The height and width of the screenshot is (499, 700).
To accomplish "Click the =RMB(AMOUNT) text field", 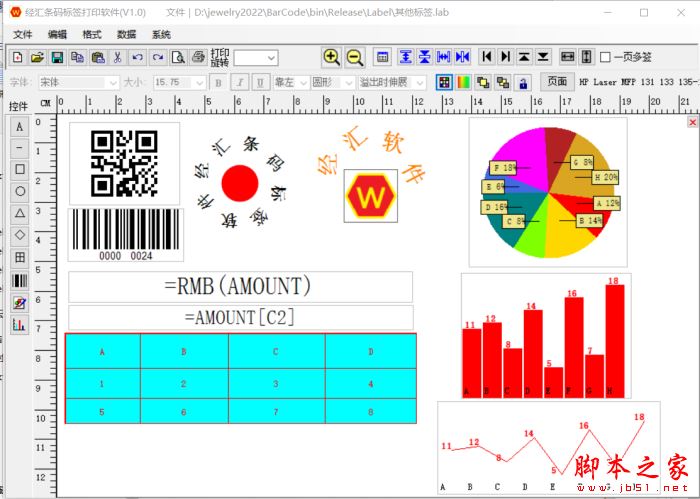I will click(240, 287).
